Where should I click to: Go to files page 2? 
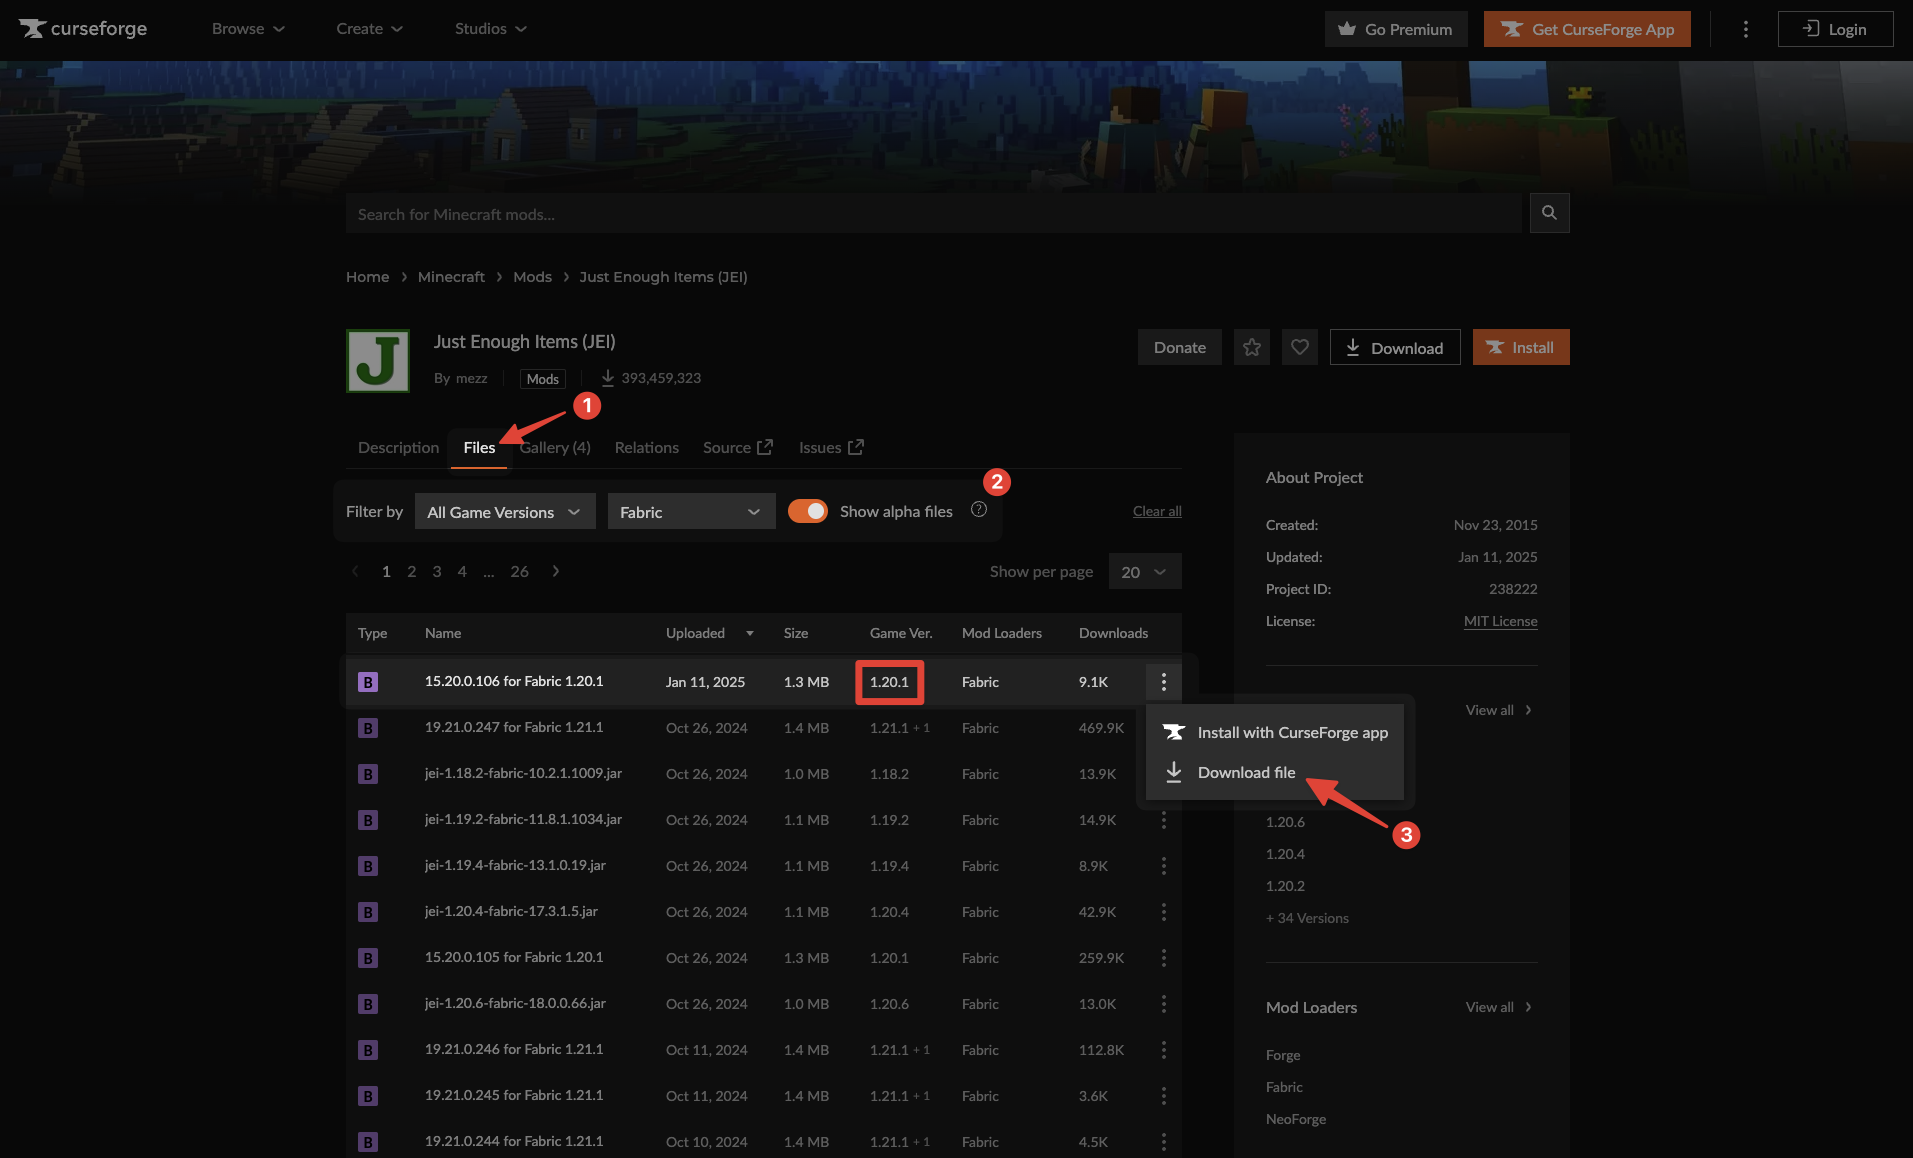(x=411, y=571)
